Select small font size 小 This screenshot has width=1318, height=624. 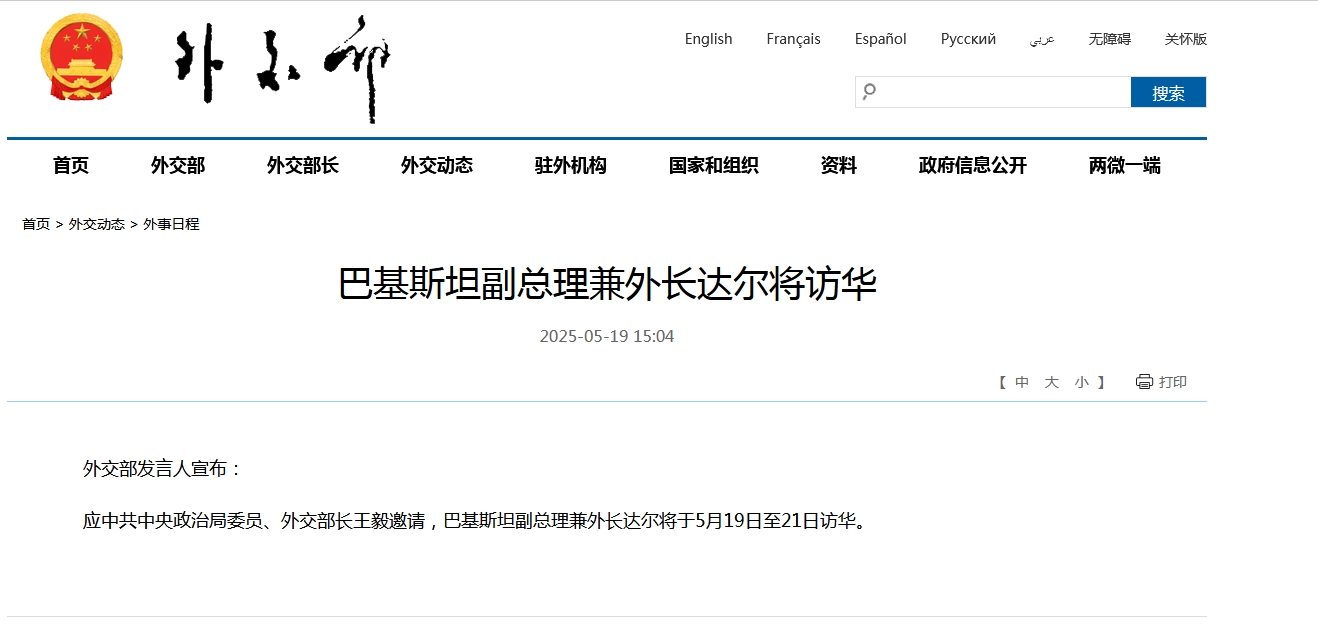click(x=1081, y=382)
